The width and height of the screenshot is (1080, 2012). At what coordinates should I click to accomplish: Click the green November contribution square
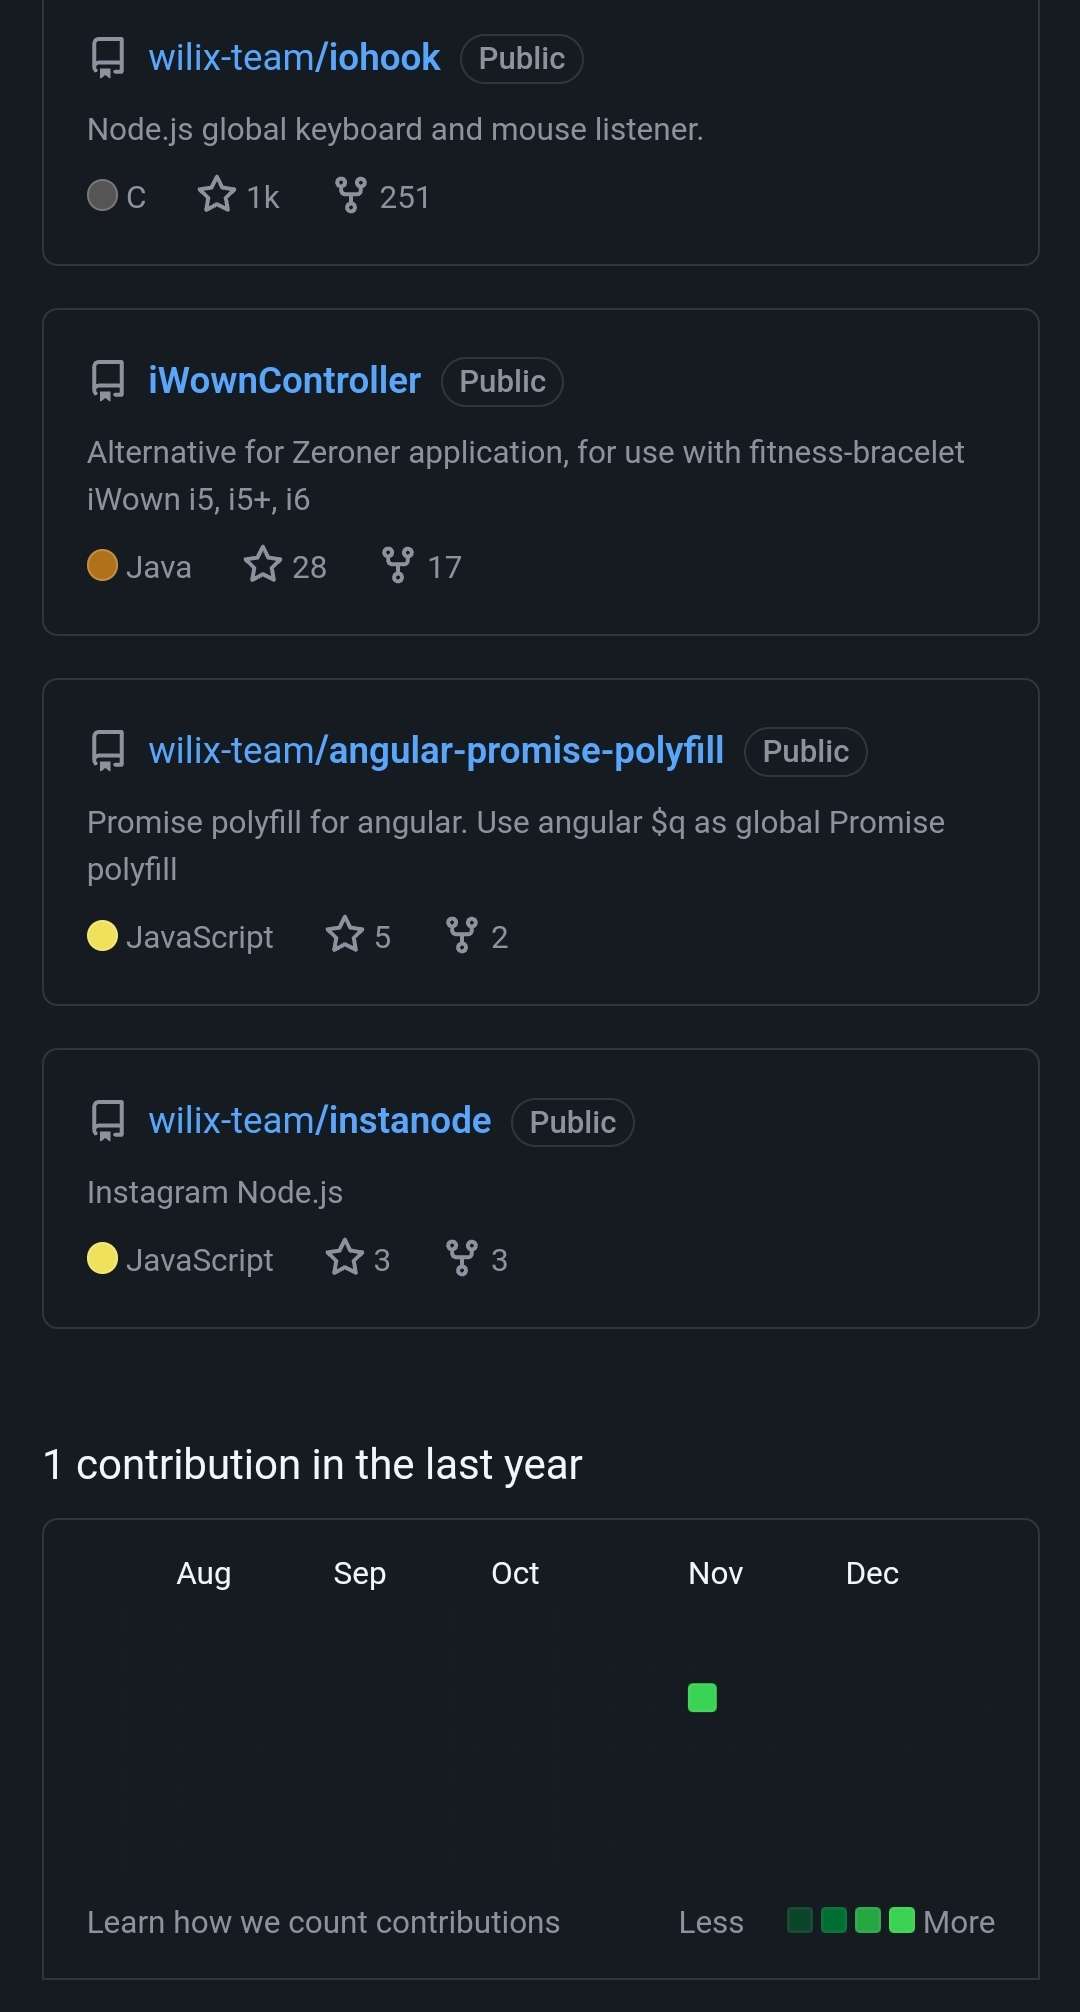point(702,1697)
